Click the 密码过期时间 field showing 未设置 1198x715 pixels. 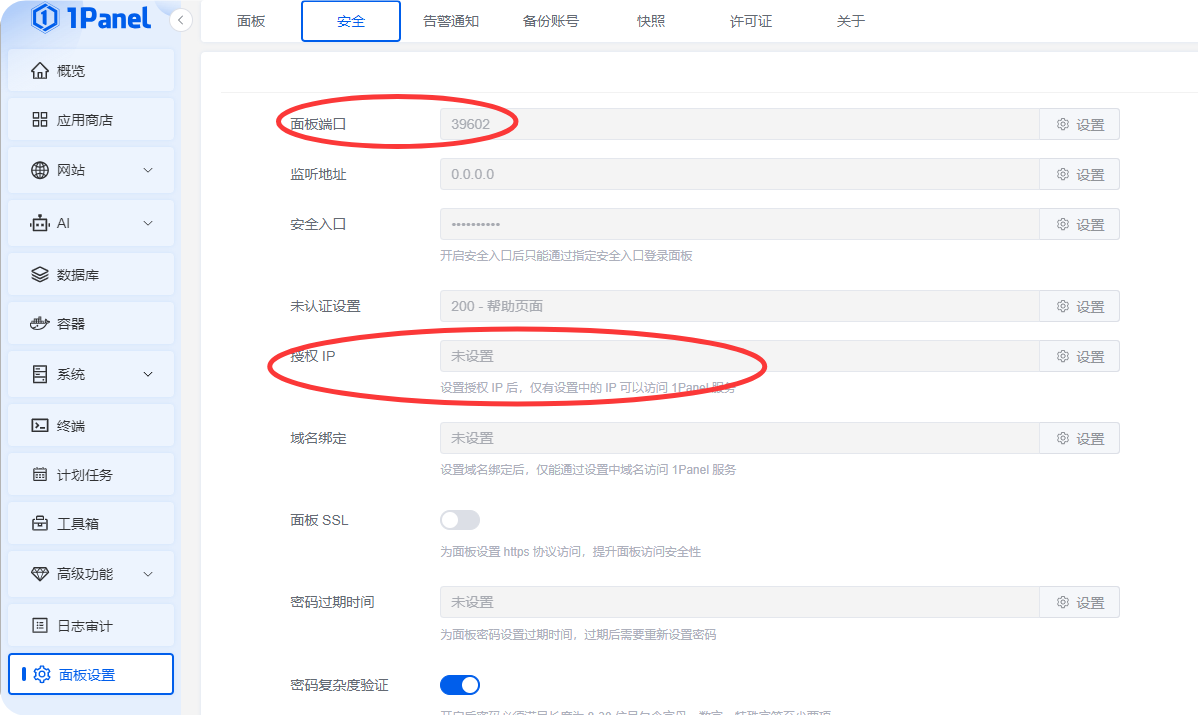tap(740, 602)
